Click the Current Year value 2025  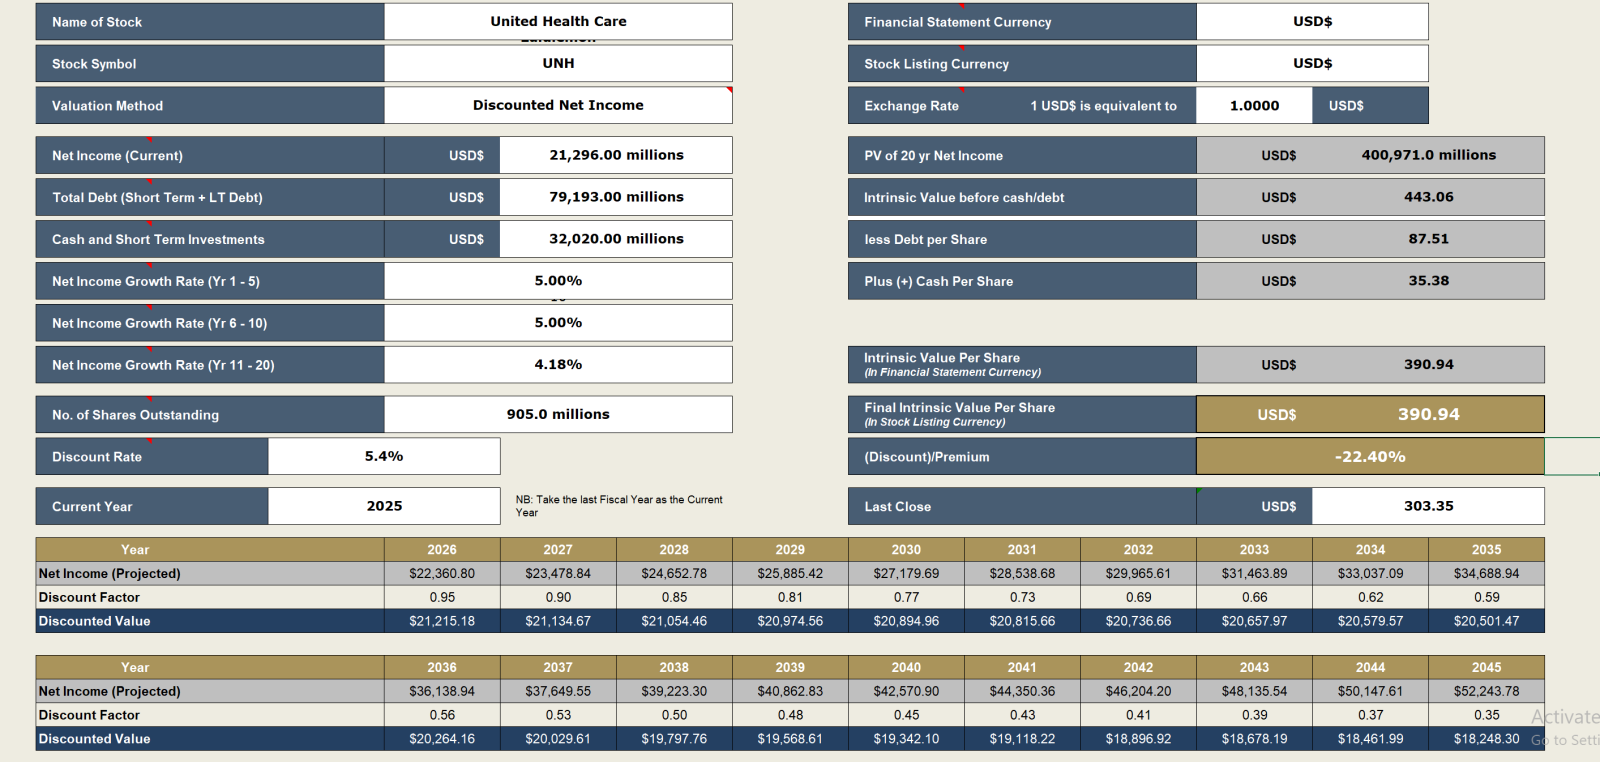tap(384, 506)
